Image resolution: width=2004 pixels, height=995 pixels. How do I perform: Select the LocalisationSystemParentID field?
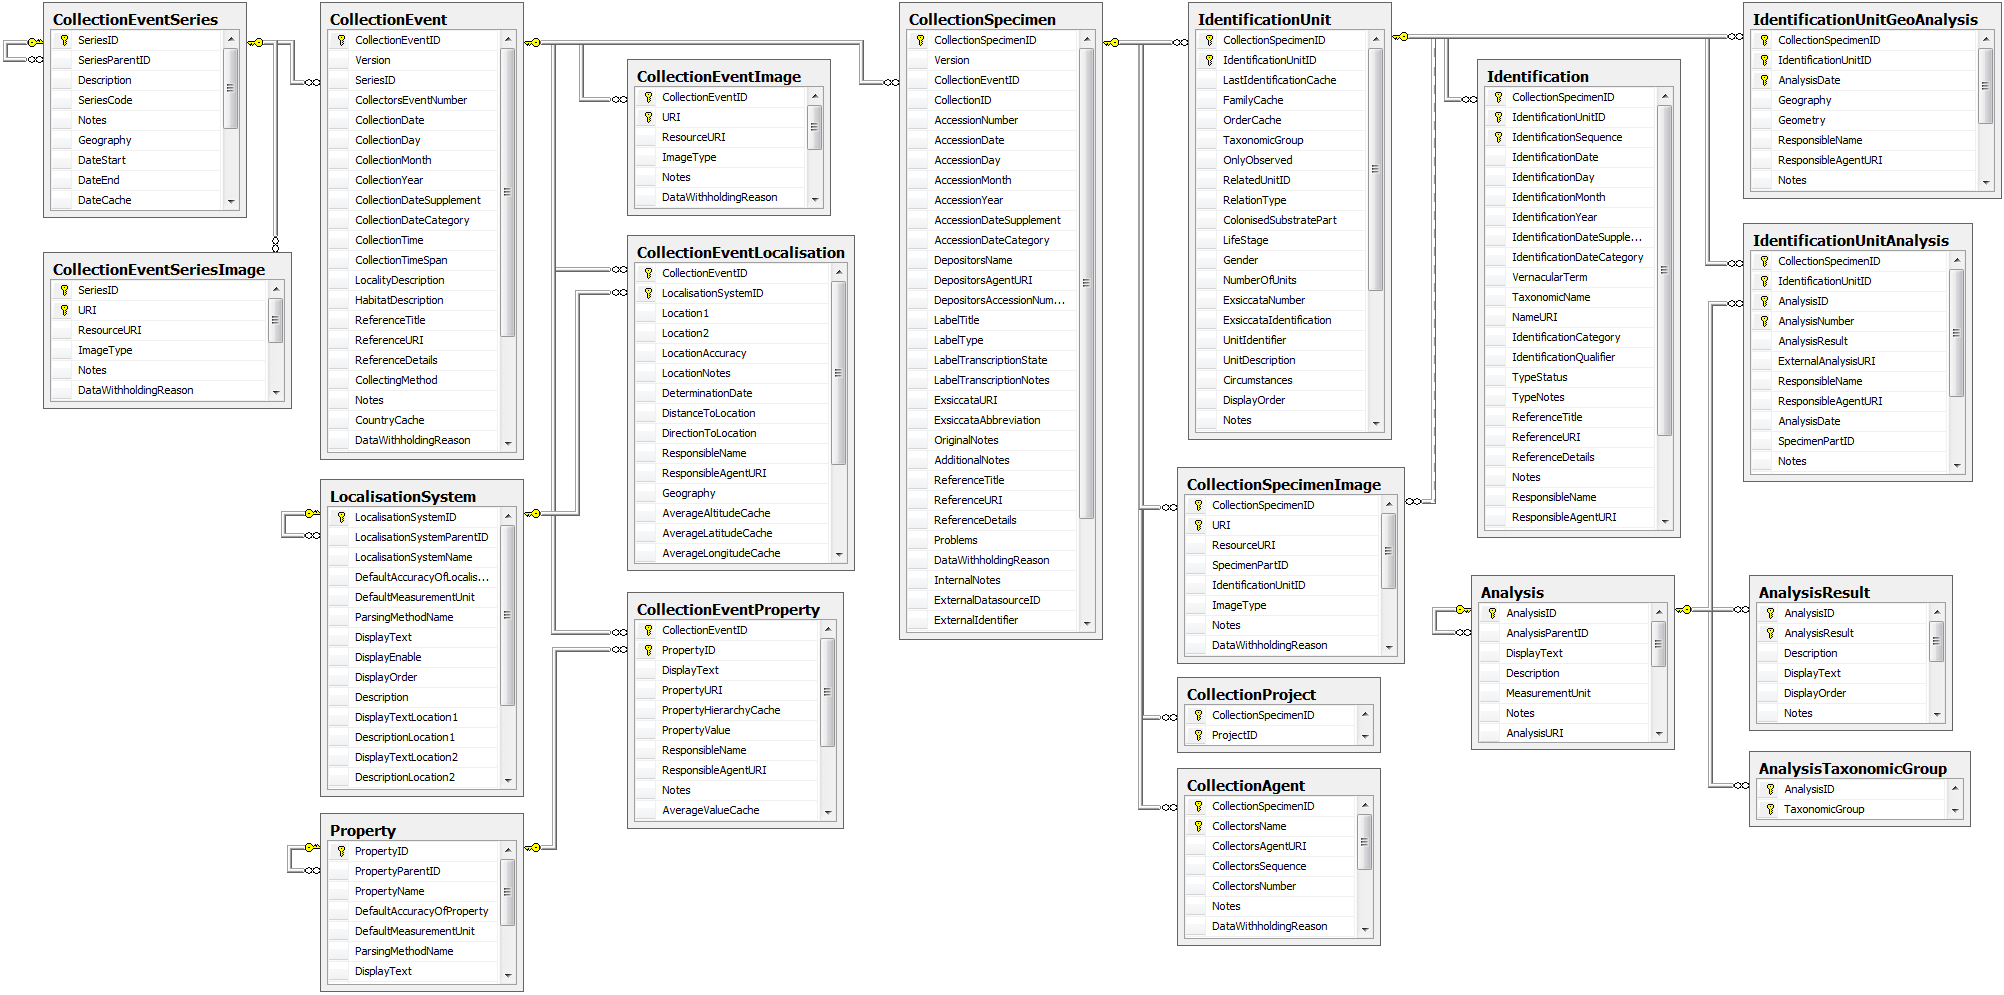[413, 537]
